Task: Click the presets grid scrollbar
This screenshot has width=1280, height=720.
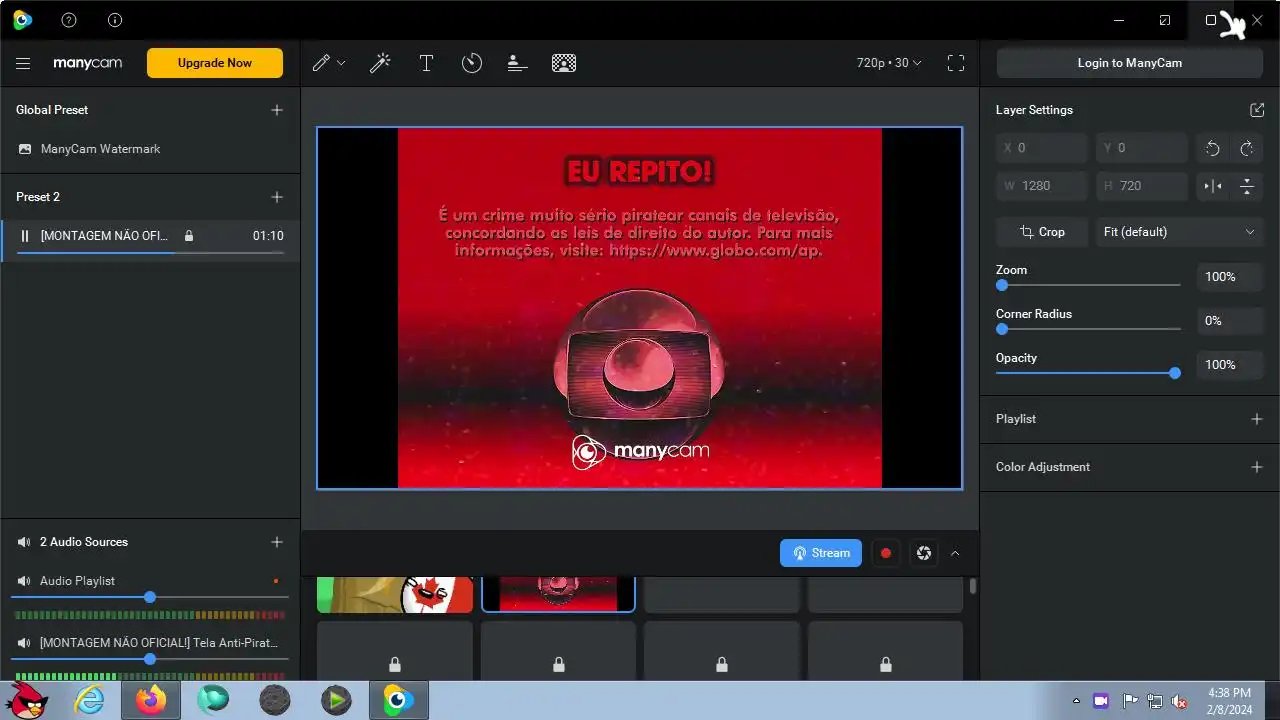Action: point(973,587)
